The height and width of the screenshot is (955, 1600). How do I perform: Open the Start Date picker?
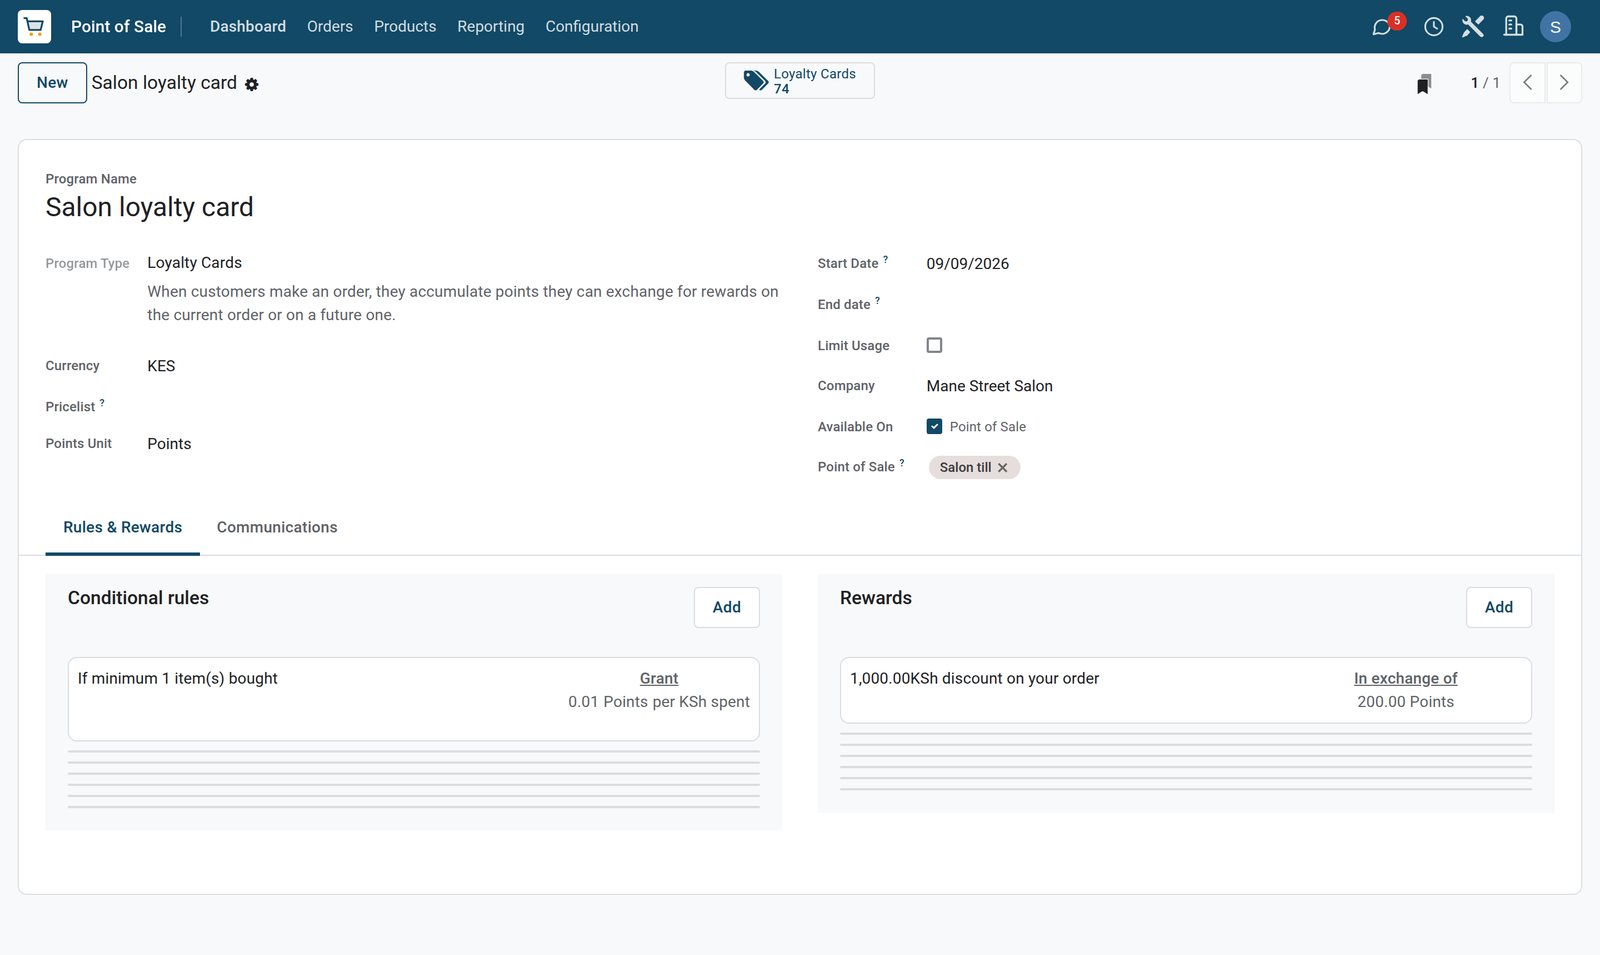coord(1240,264)
